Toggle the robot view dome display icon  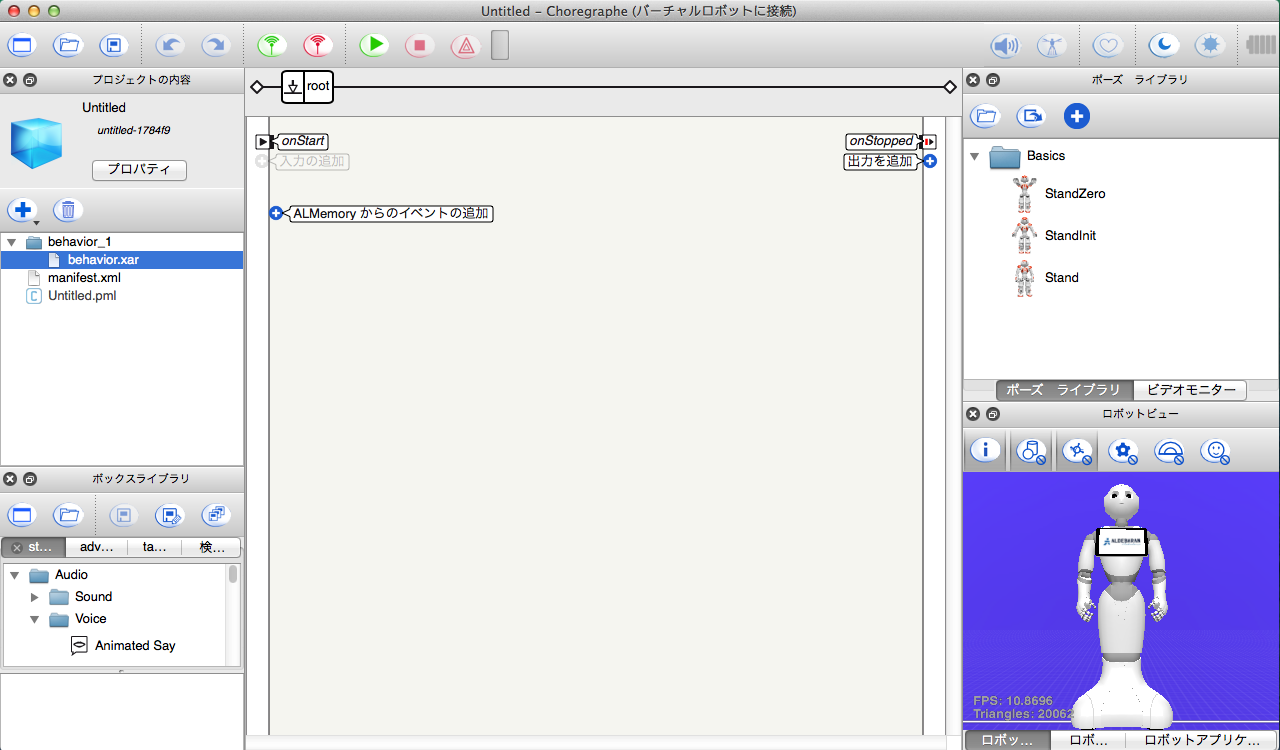tap(1170, 452)
